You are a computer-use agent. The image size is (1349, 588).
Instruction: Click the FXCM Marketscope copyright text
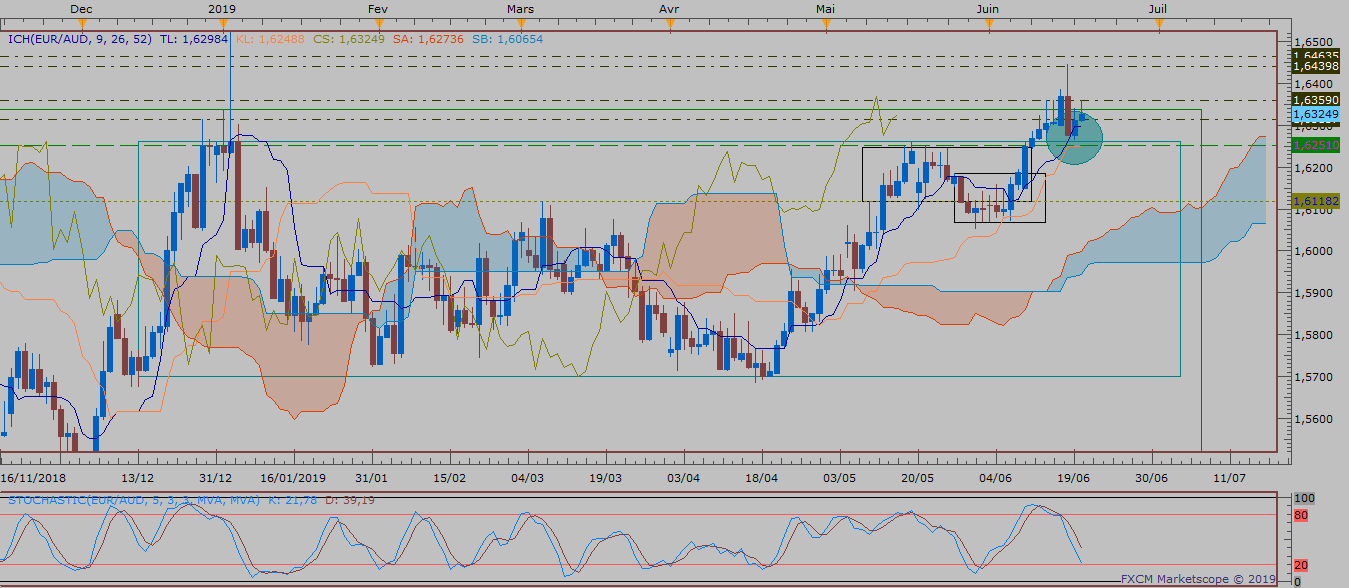(x=1198, y=578)
